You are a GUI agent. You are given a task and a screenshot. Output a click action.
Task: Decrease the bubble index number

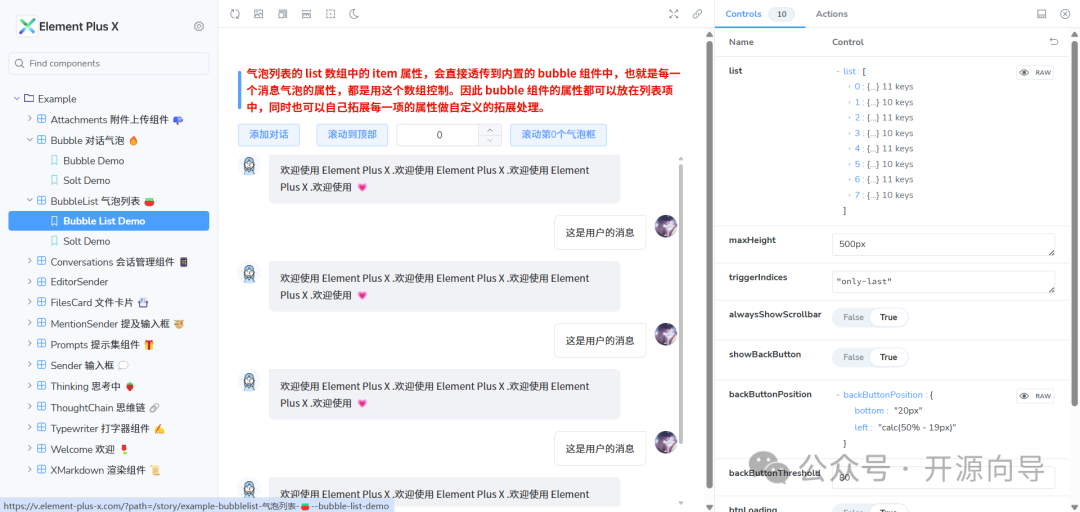490,141
